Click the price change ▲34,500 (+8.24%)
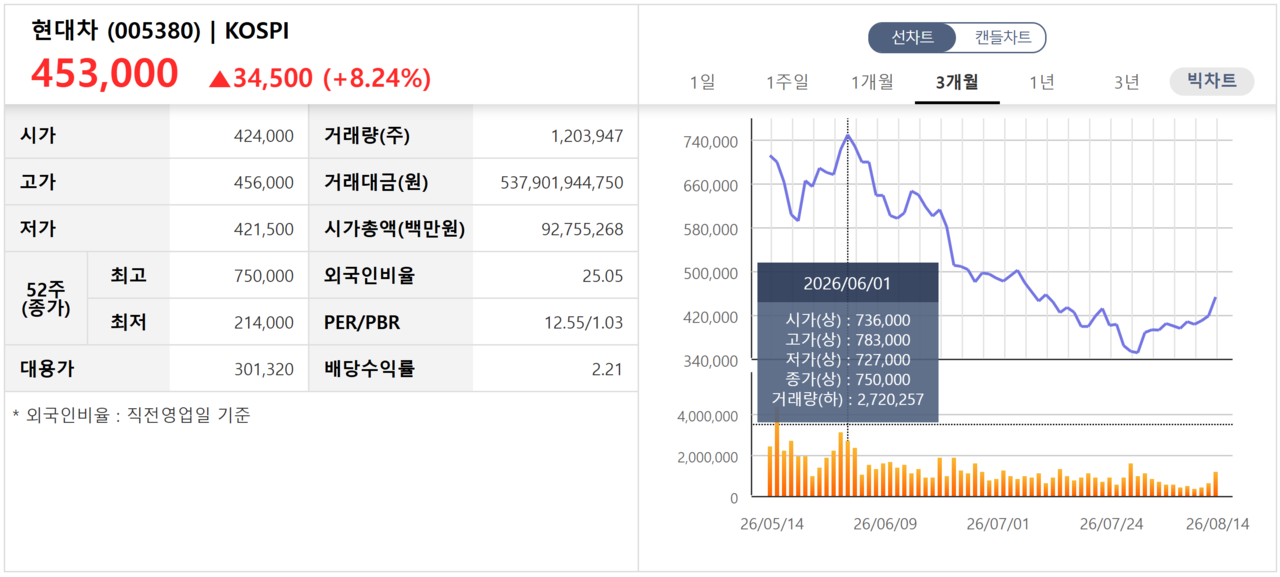 coord(320,78)
